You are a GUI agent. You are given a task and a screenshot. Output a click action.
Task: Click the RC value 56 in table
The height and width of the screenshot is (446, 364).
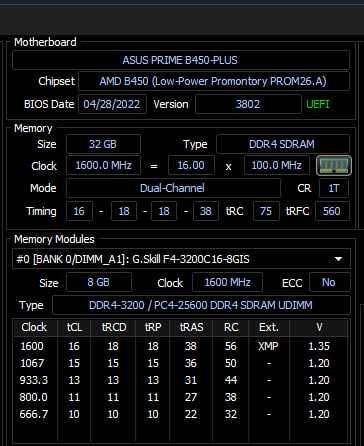tap(231, 346)
